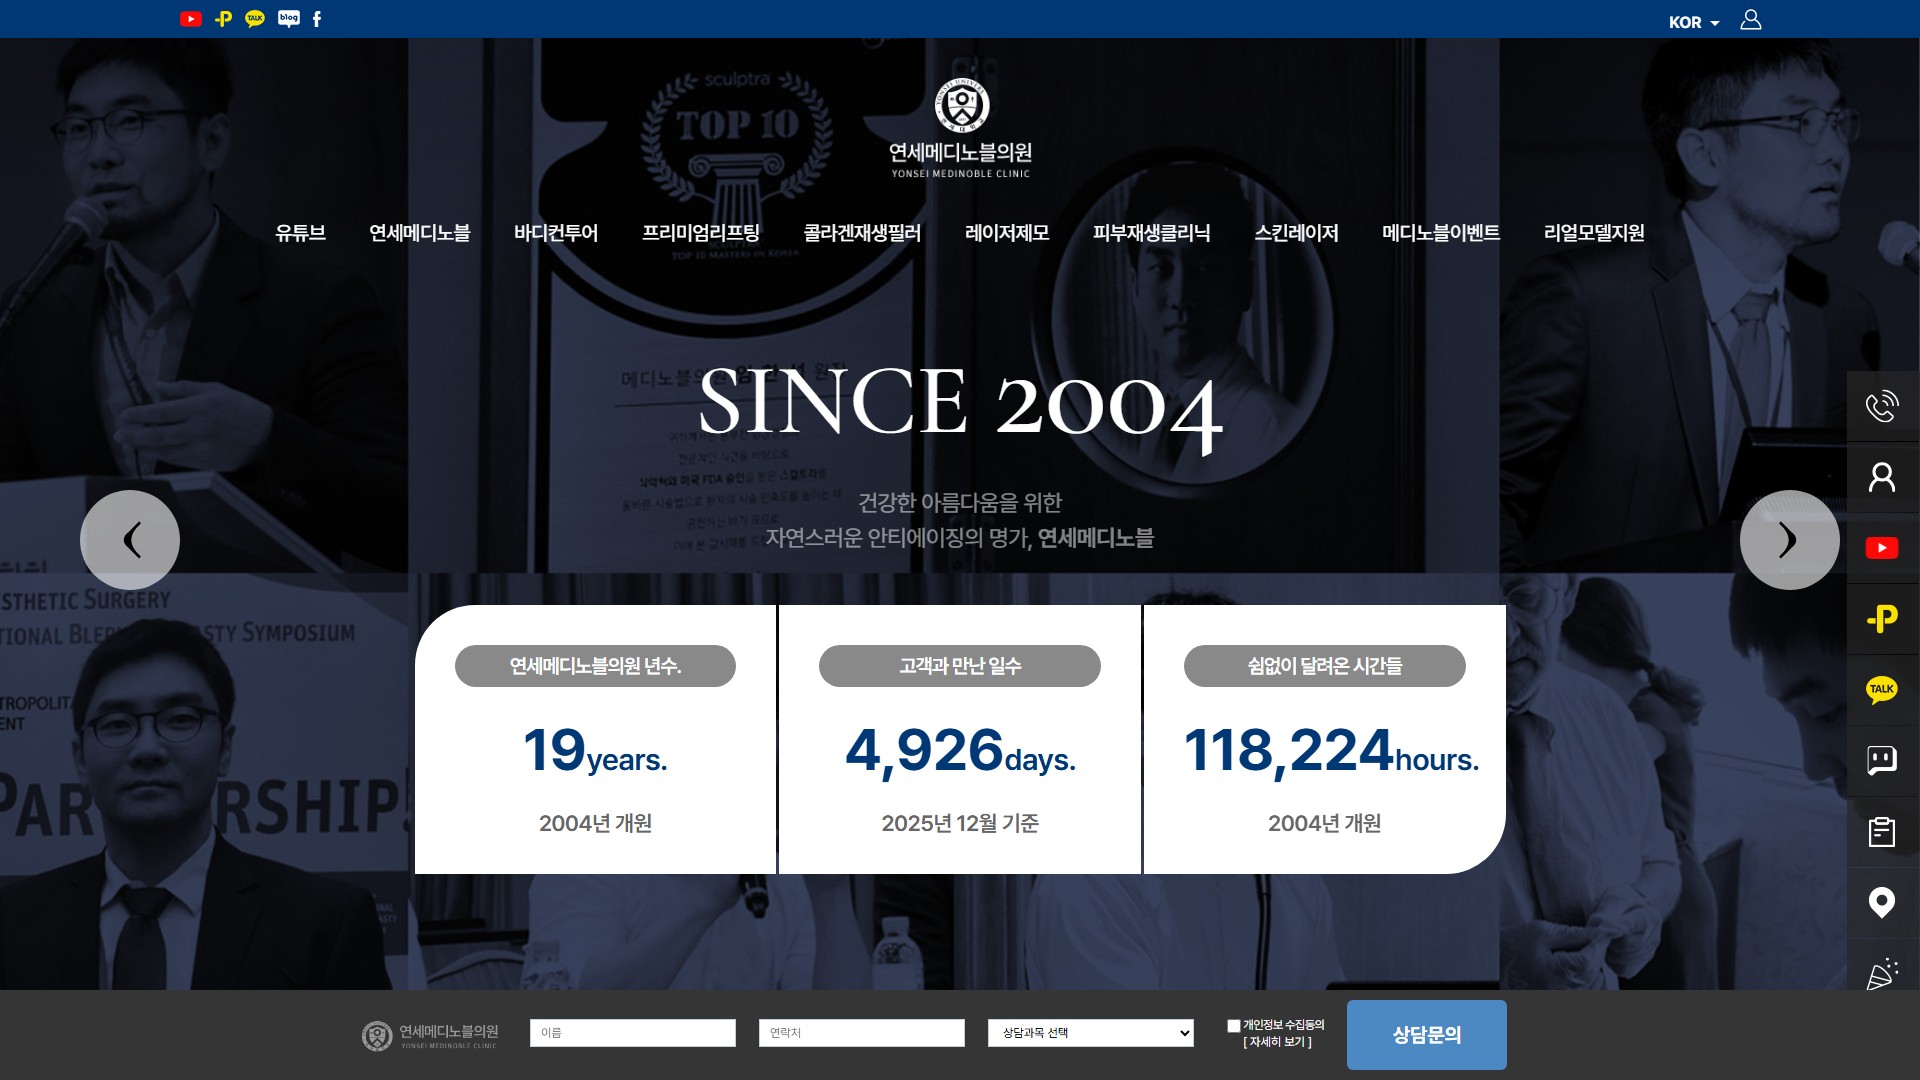Image resolution: width=1920 pixels, height=1080 pixels.
Task: Go to previous slide with left arrow
Action: [x=130, y=540]
